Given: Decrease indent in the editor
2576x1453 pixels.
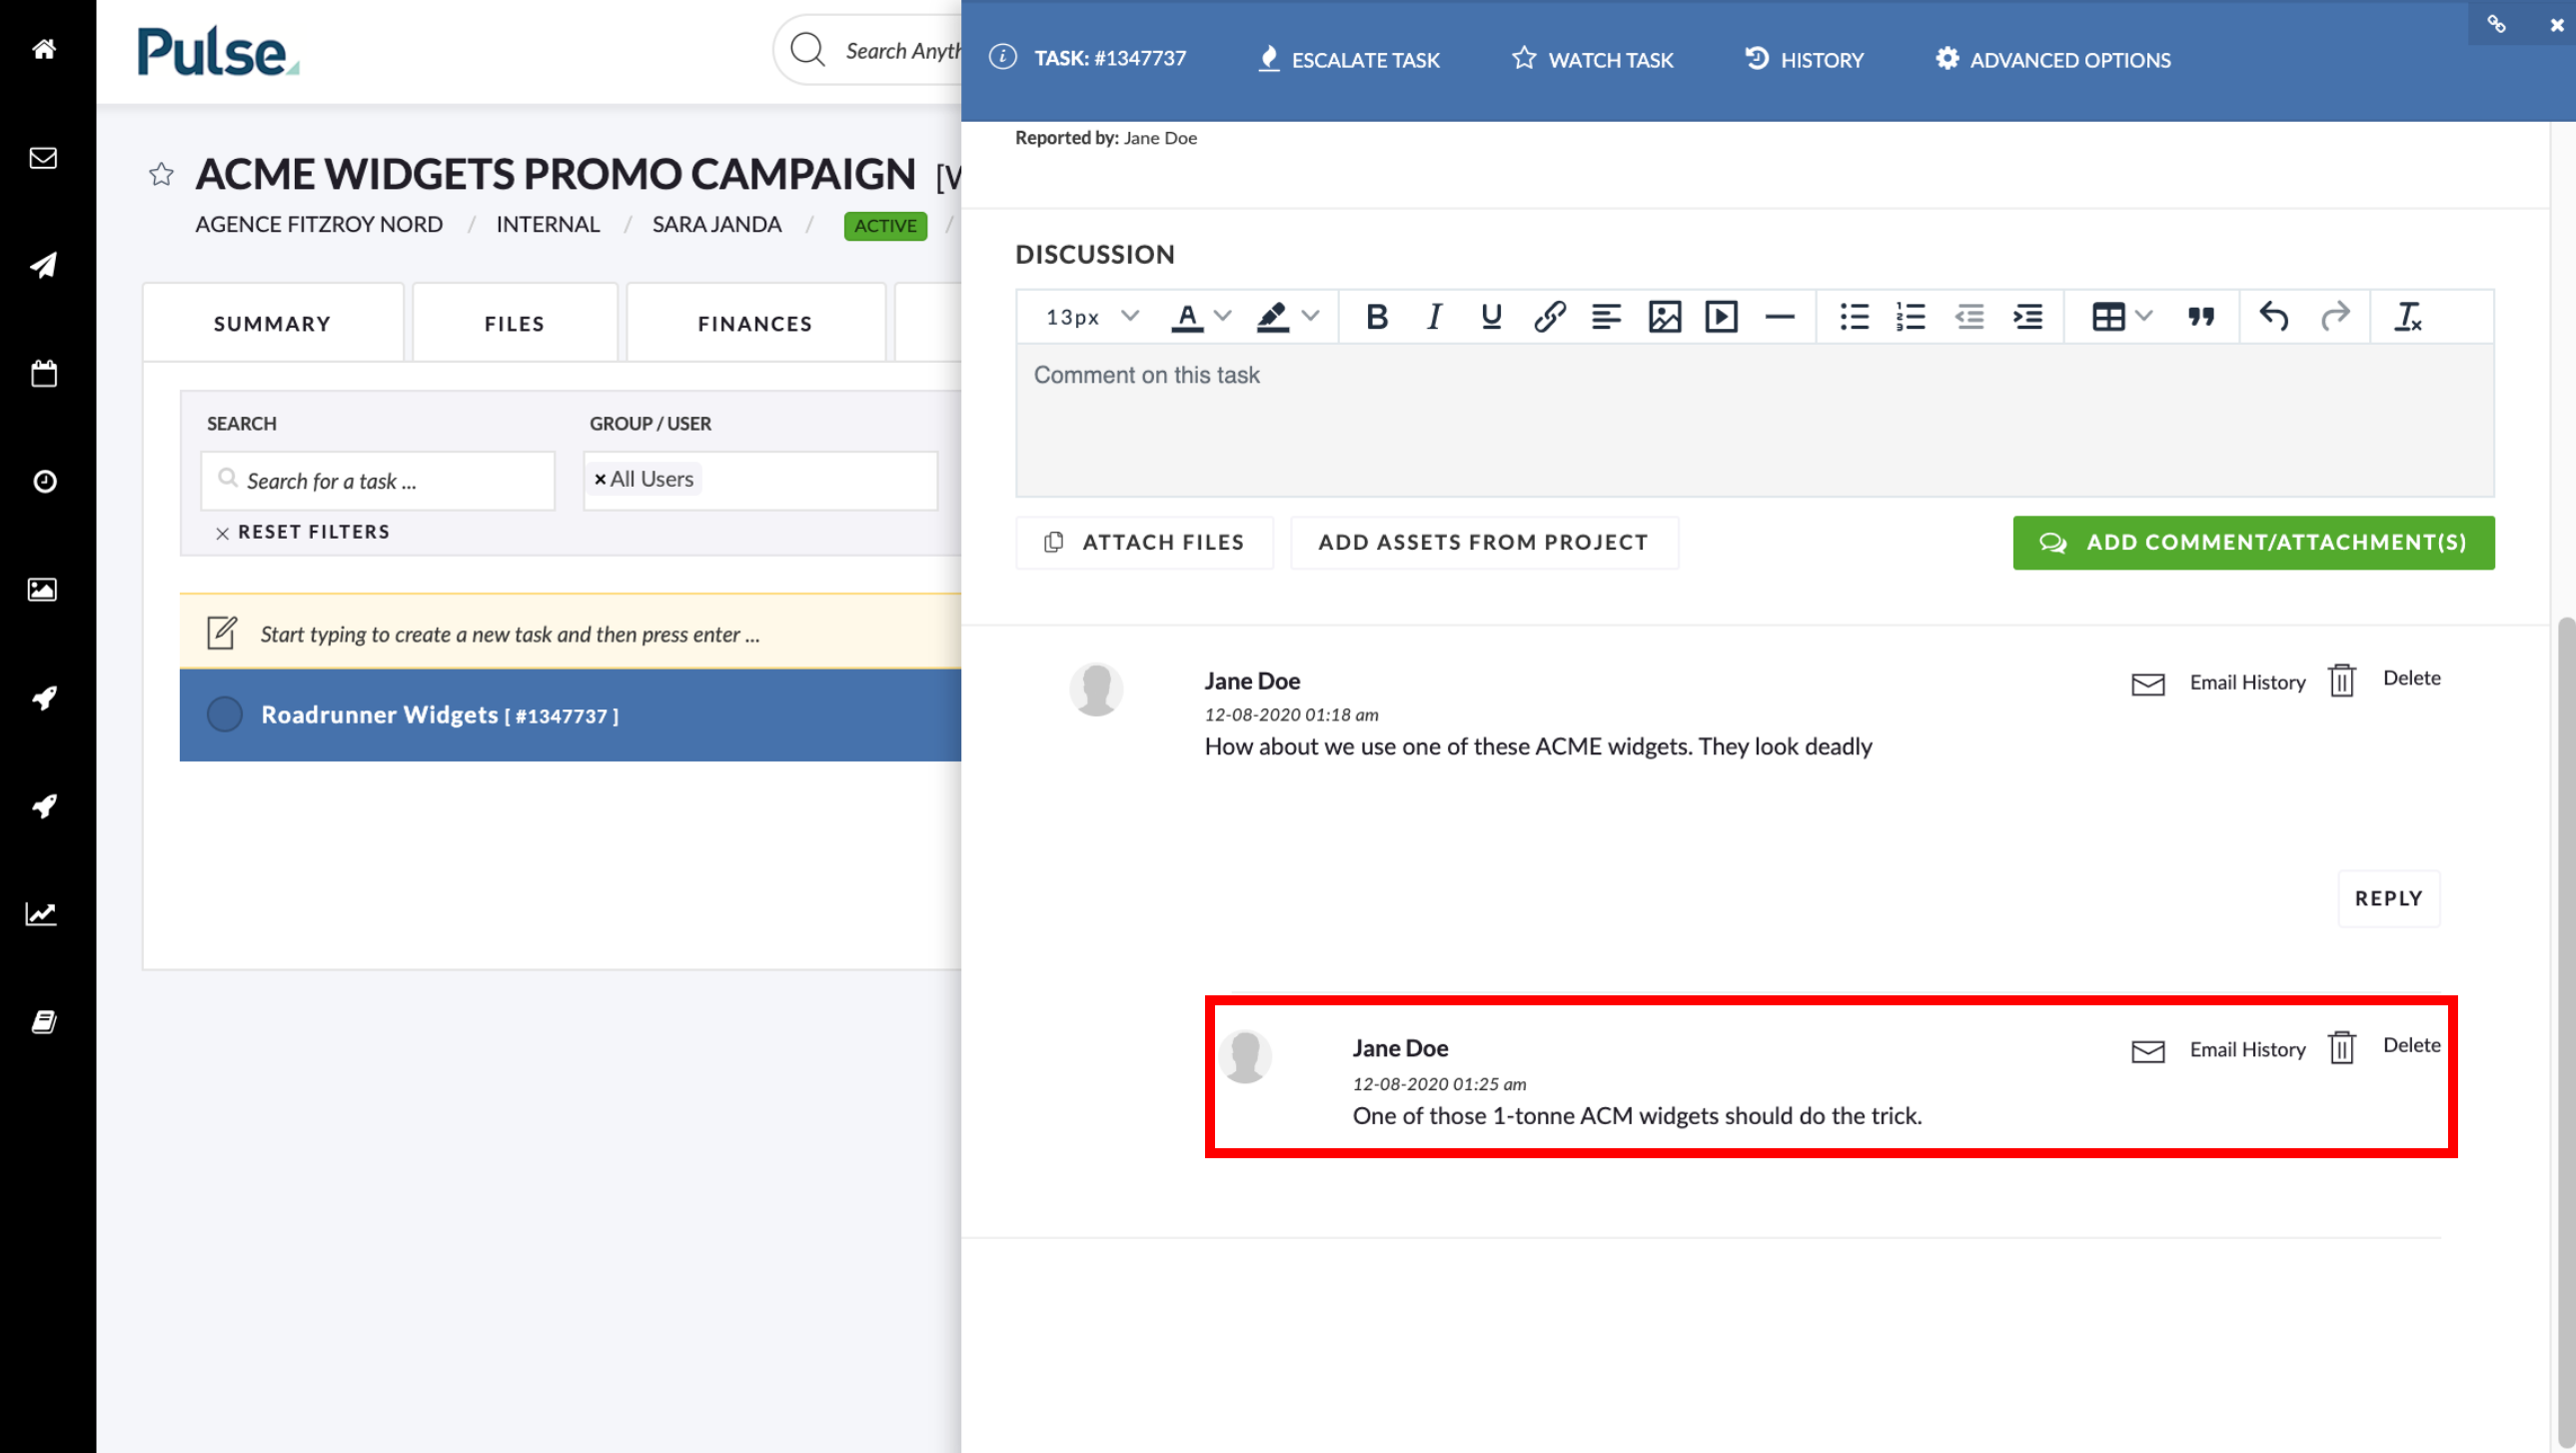Looking at the screenshot, I should [x=1969, y=317].
